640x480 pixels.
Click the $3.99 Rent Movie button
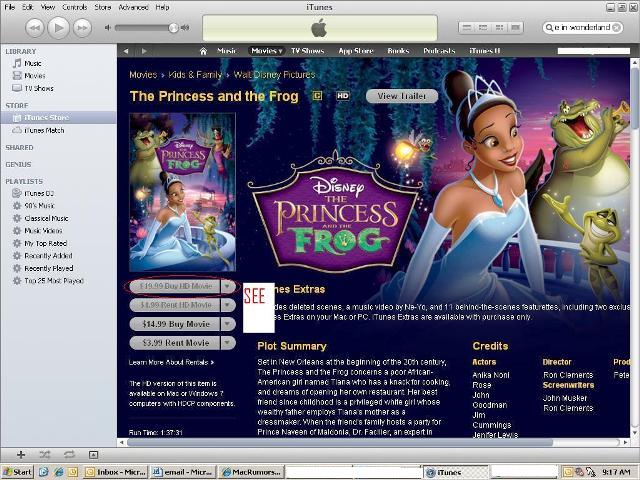[176, 343]
